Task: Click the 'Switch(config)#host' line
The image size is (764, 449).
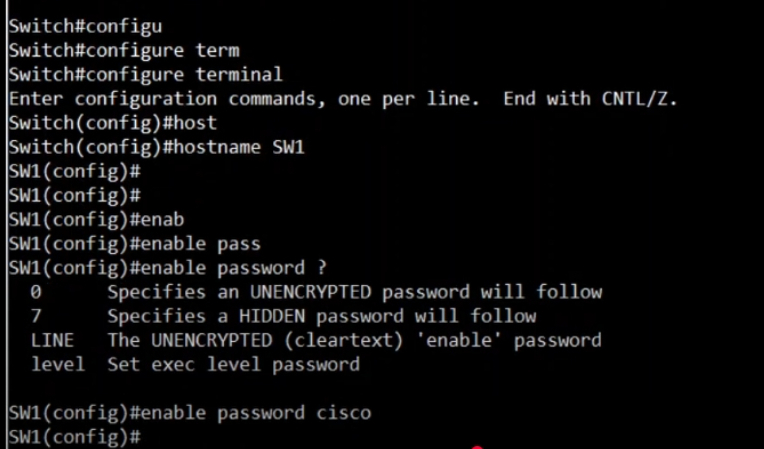Action: tap(113, 123)
